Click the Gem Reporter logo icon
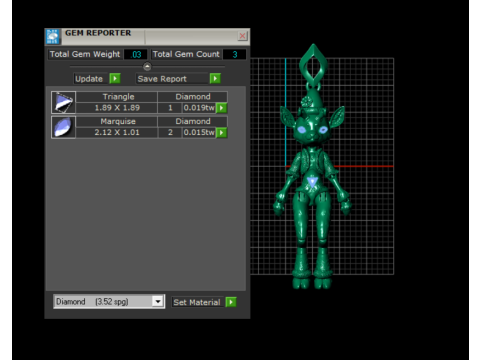 pyautogui.click(x=53, y=36)
